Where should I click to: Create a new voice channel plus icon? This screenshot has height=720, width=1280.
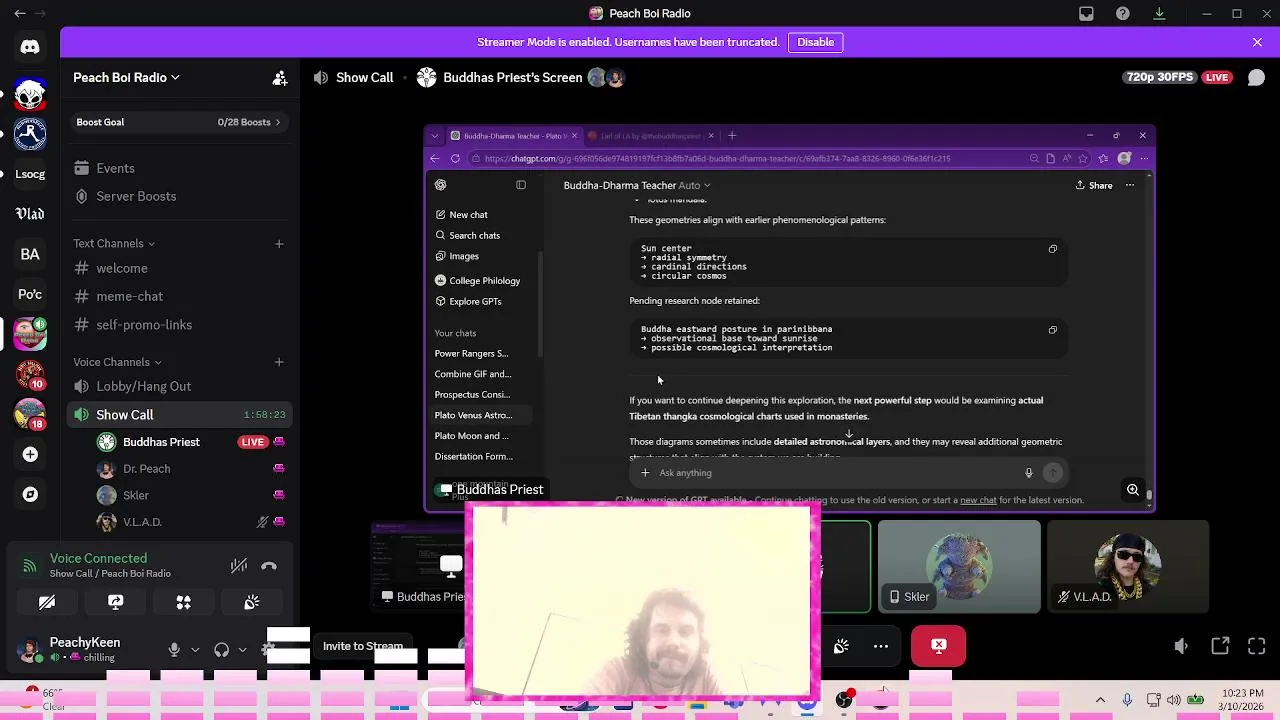[x=279, y=362]
